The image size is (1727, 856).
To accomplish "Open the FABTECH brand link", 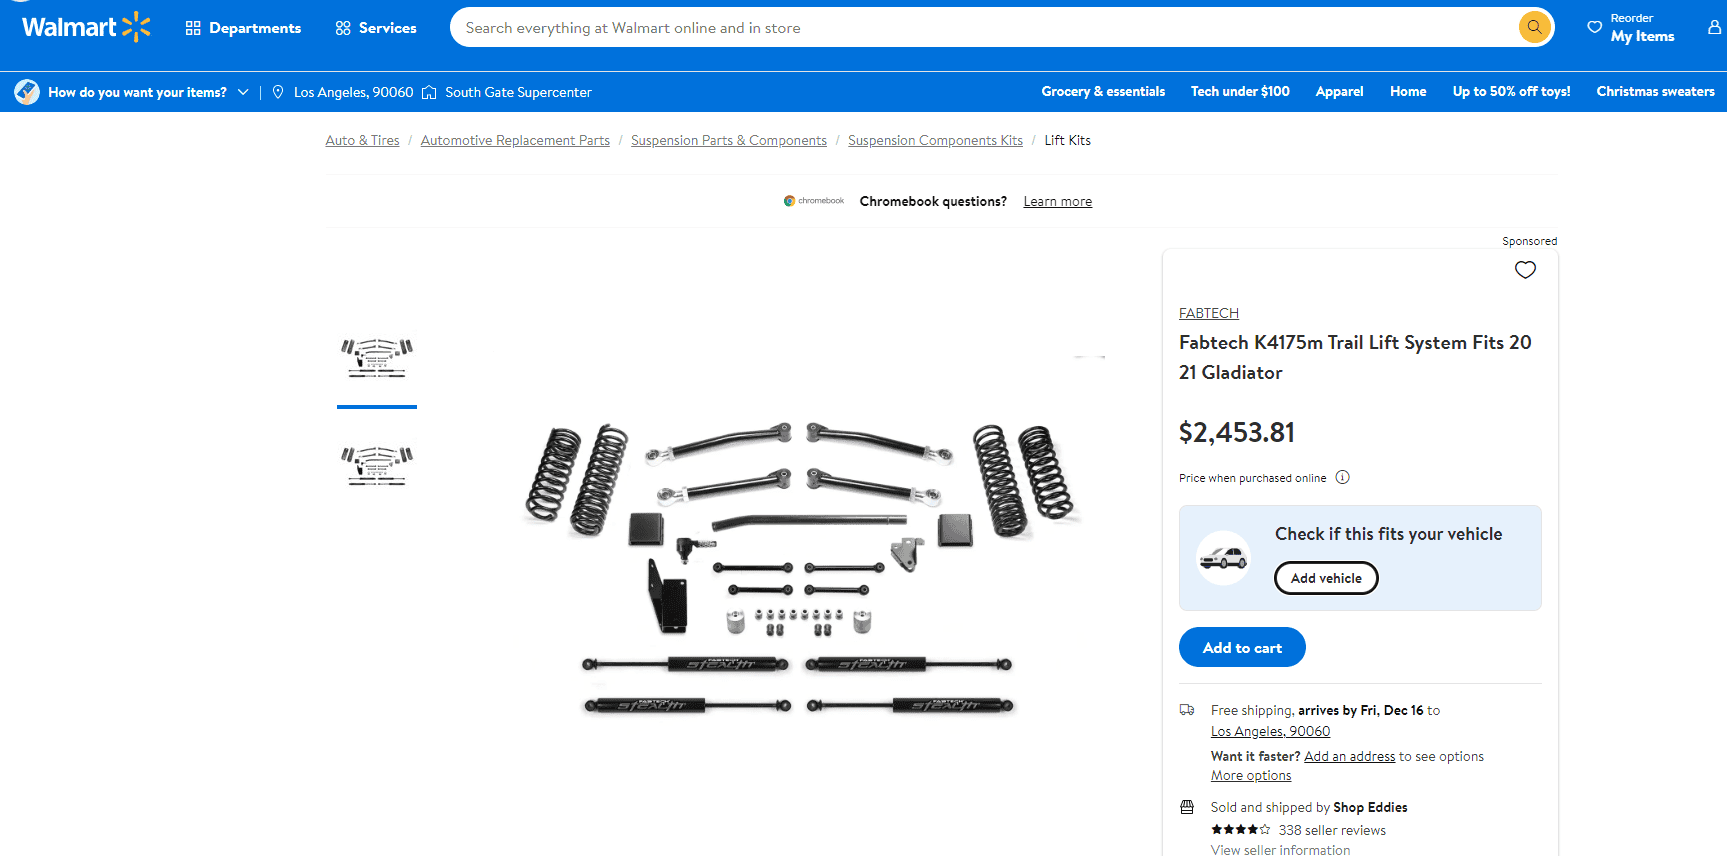I will click(x=1208, y=313).
